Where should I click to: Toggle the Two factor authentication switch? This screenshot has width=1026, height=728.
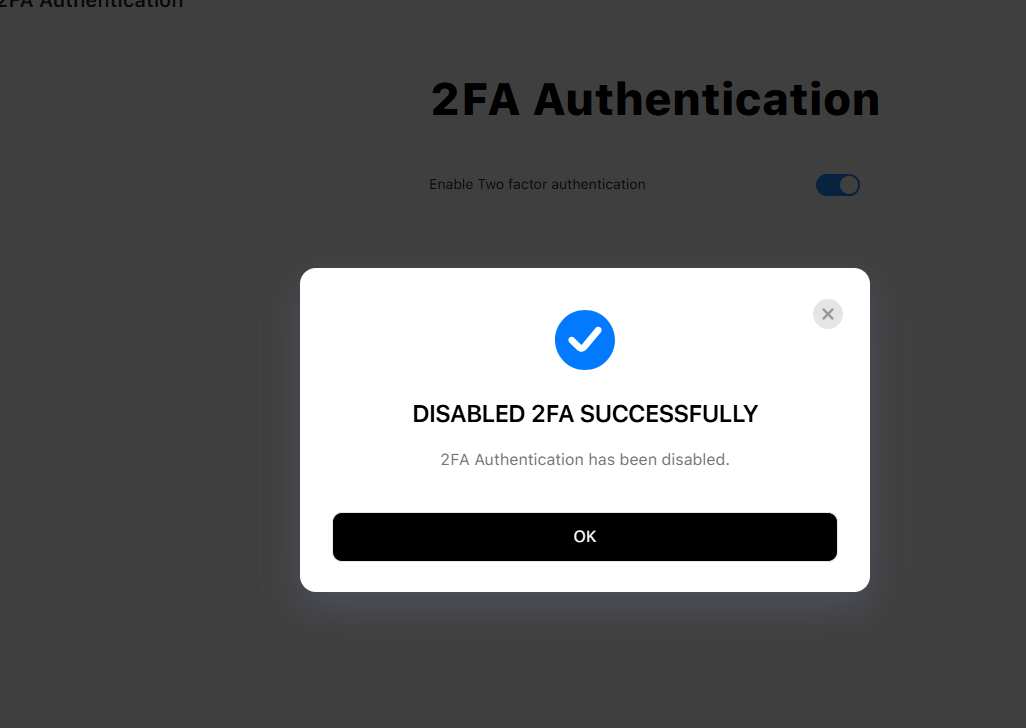[838, 185]
